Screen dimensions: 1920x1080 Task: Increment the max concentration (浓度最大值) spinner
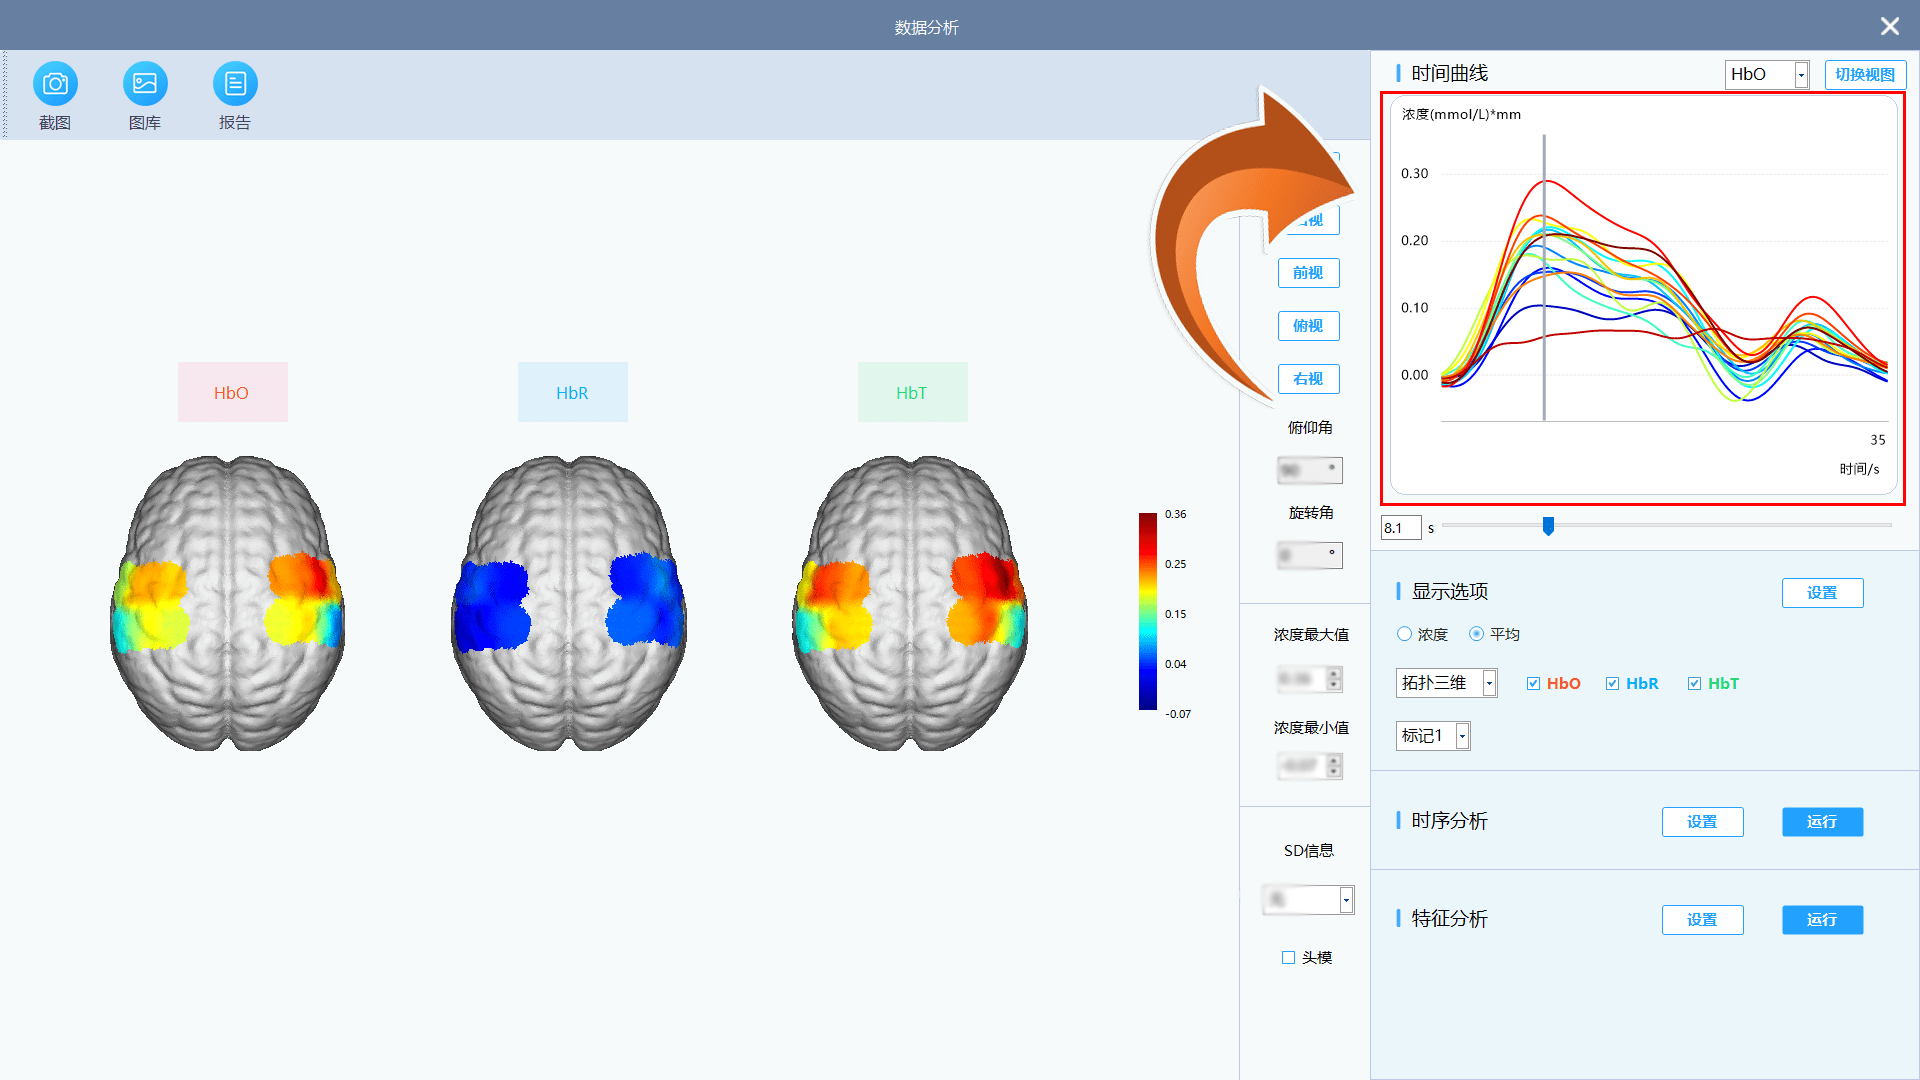[1334, 674]
